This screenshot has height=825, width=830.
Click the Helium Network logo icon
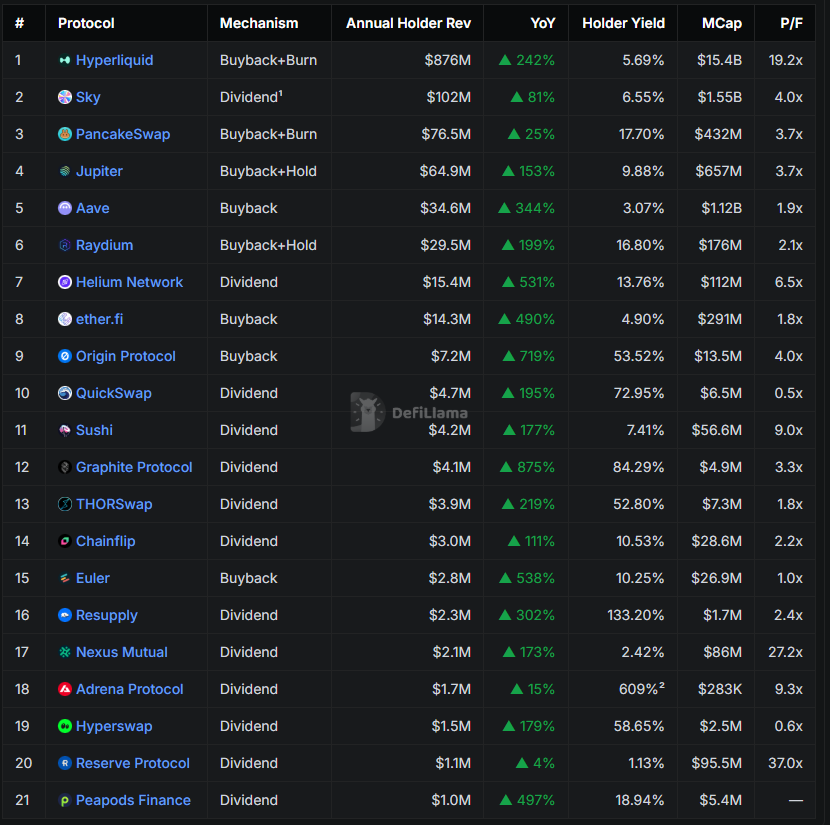tap(65, 282)
